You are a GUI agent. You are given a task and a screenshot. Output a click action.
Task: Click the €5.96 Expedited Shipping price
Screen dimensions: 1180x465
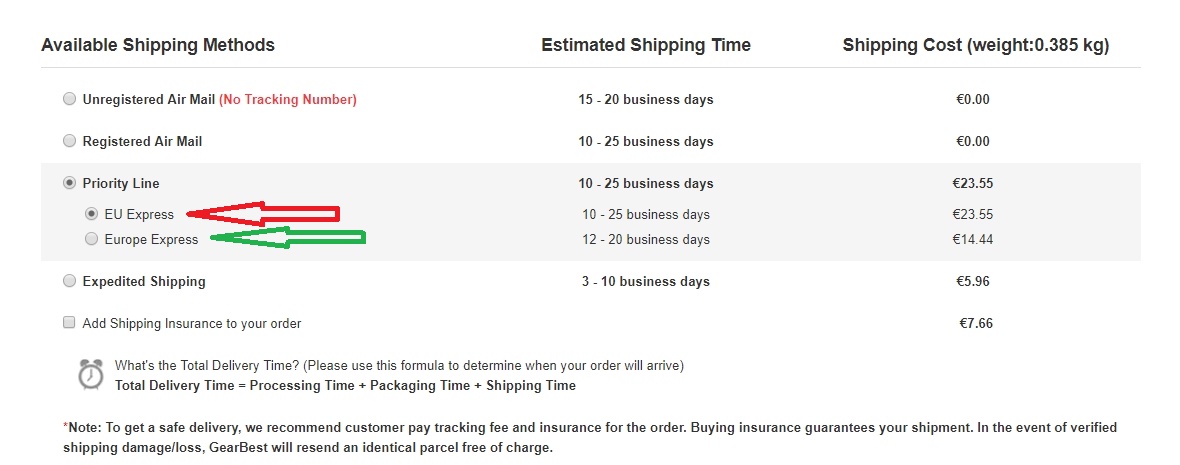pyautogui.click(x=973, y=281)
